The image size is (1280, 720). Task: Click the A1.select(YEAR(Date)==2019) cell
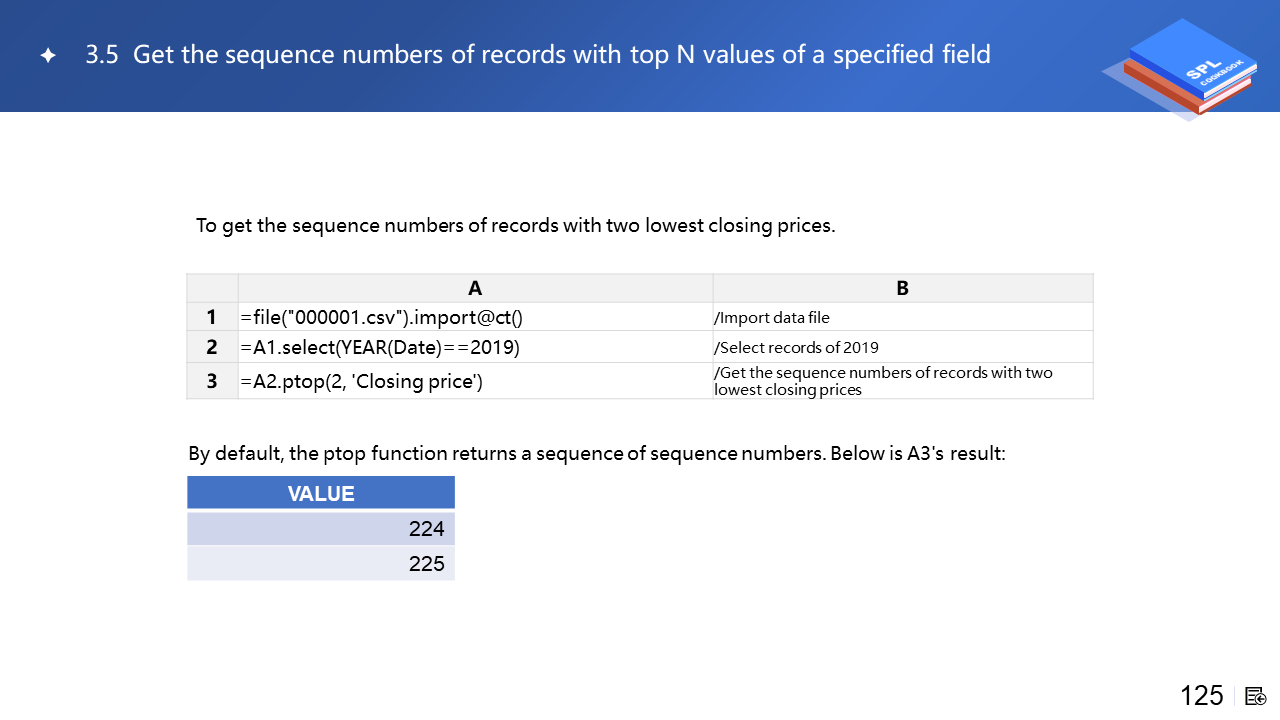(380, 347)
